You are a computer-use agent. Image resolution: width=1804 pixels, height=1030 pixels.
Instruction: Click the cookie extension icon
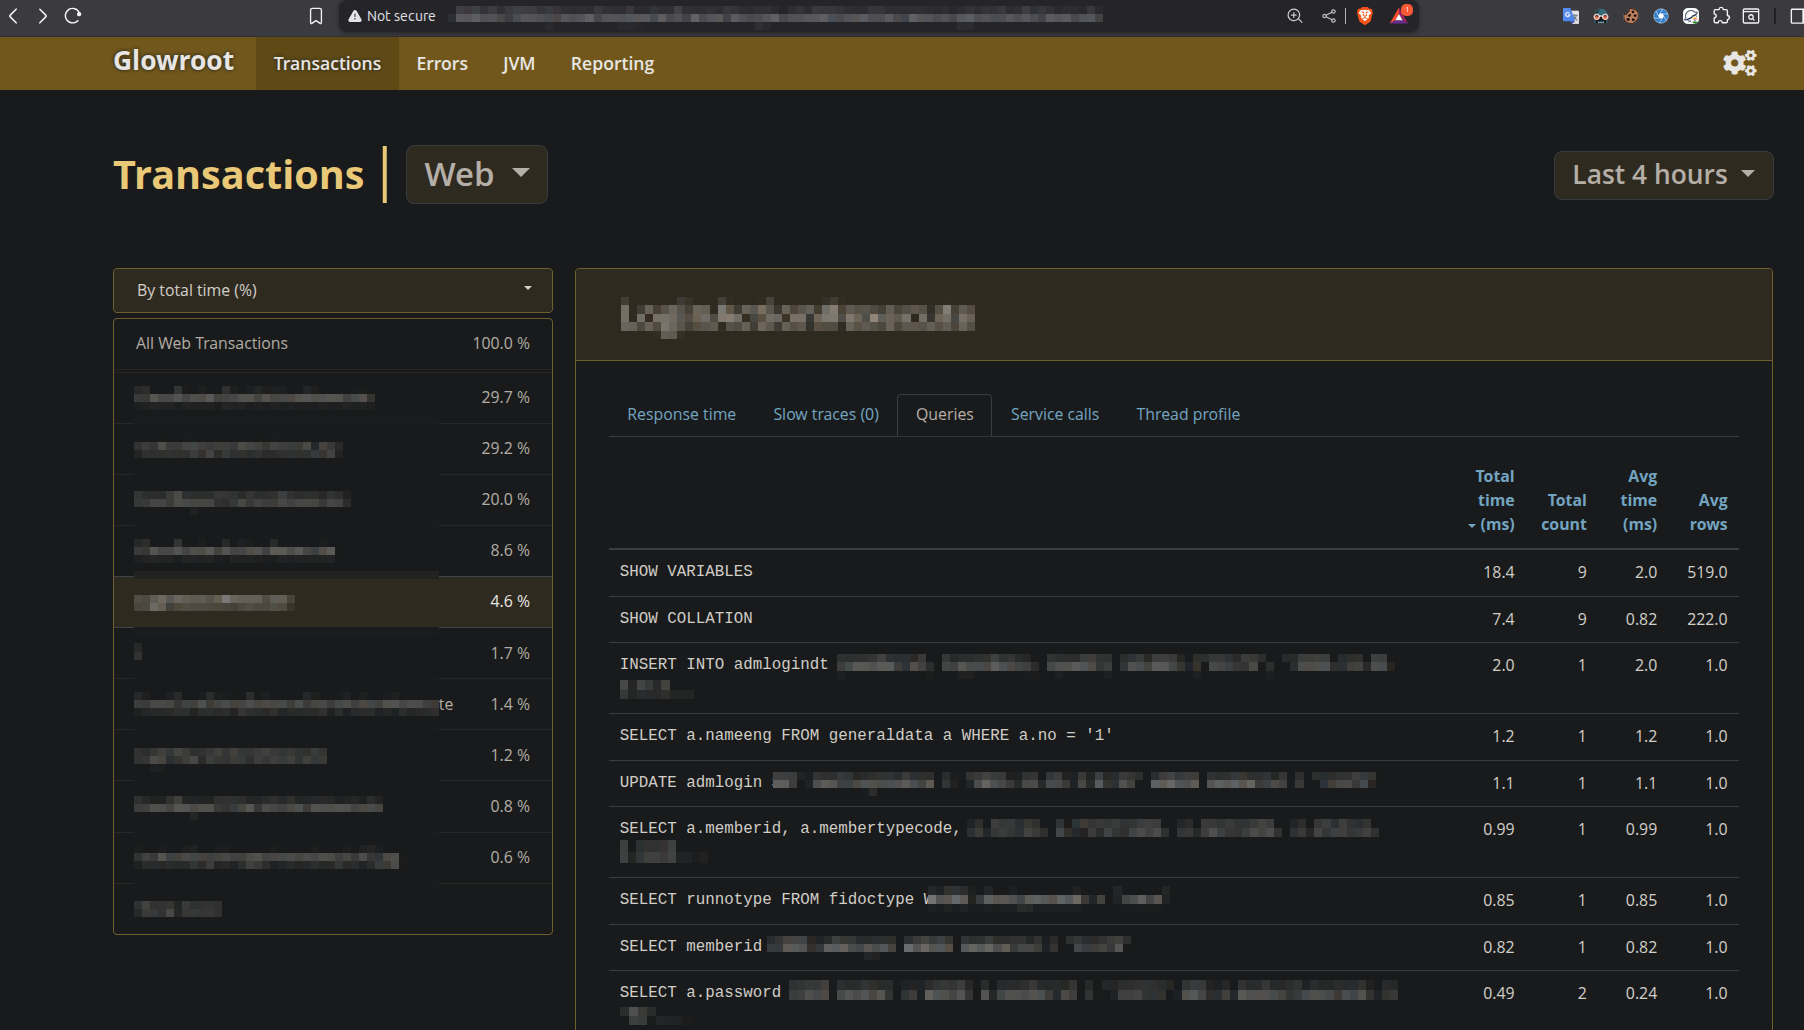[x=1631, y=16]
